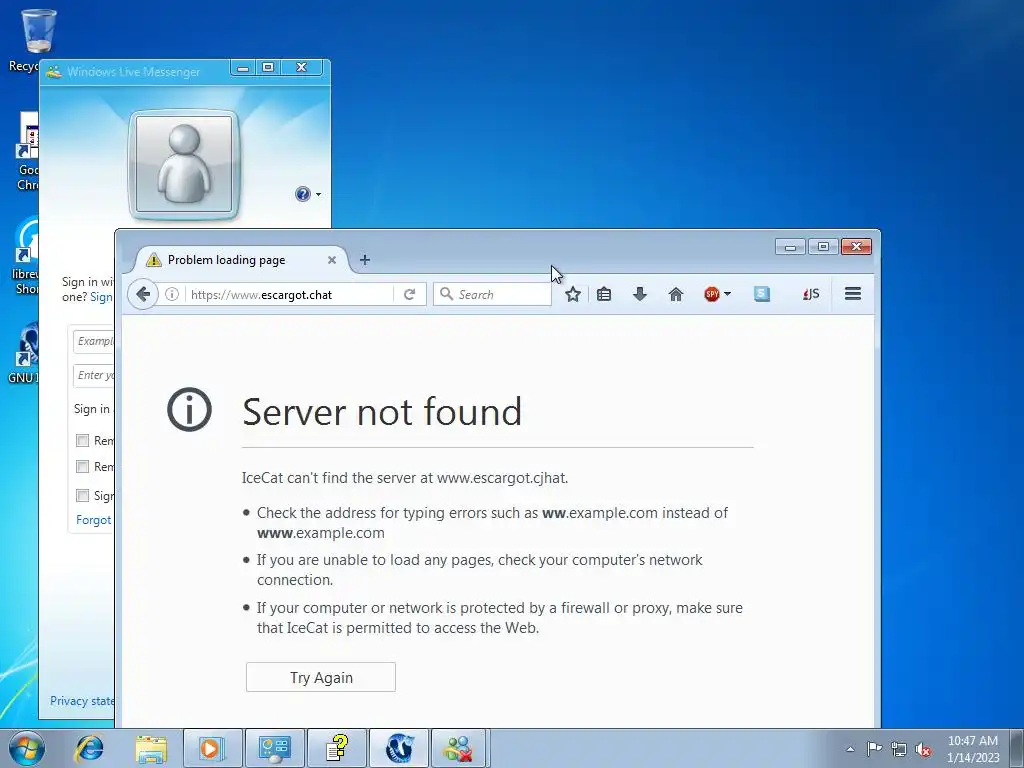This screenshot has width=1024, height=768.
Task: Reload the page with the refresh icon
Action: 409,295
